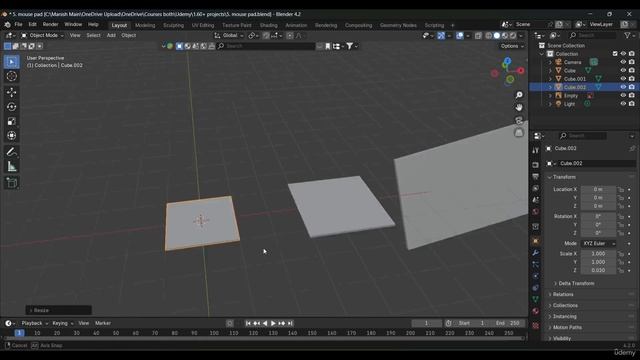The width and height of the screenshot is (640, 360).
Task: Play the animation forward
Action: (x=273, y=323)
